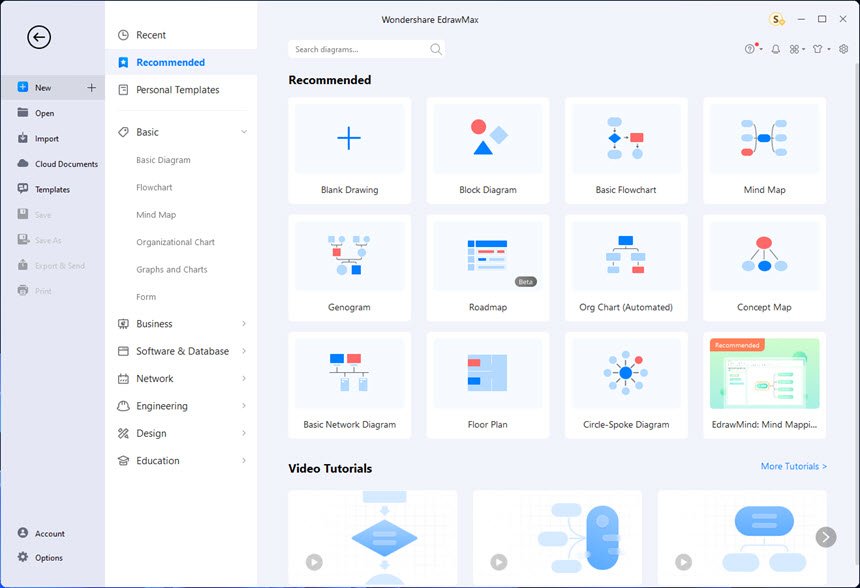Choose the Basic Flowchart template

626,151
